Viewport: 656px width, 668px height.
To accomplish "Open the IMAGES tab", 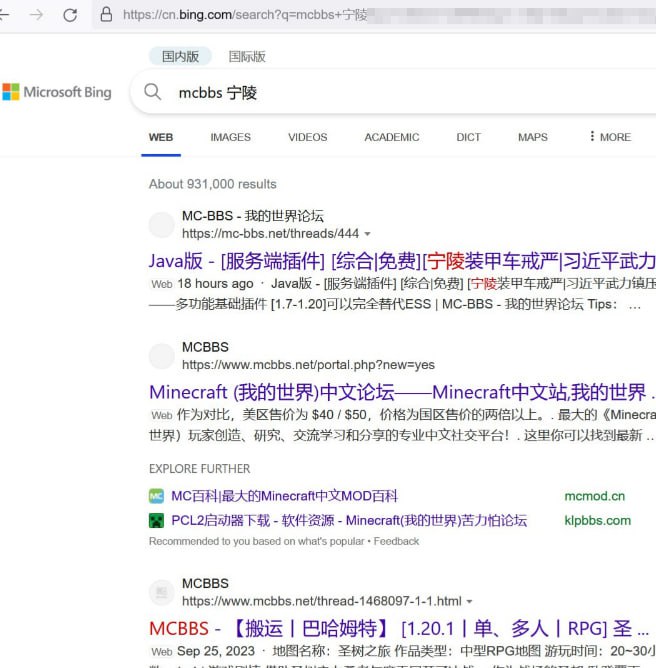I will (x=230, y=137).
